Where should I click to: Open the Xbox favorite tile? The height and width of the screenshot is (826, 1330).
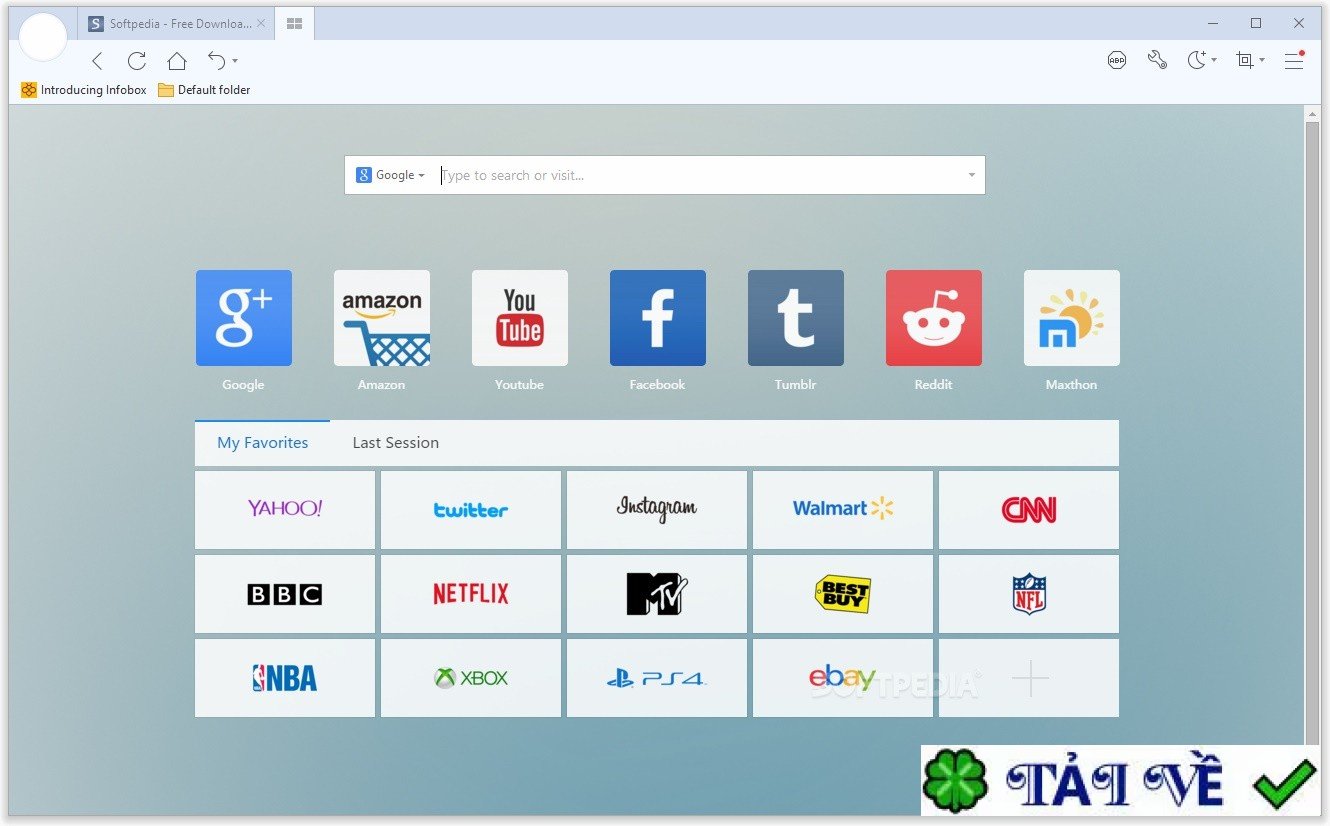471,678
